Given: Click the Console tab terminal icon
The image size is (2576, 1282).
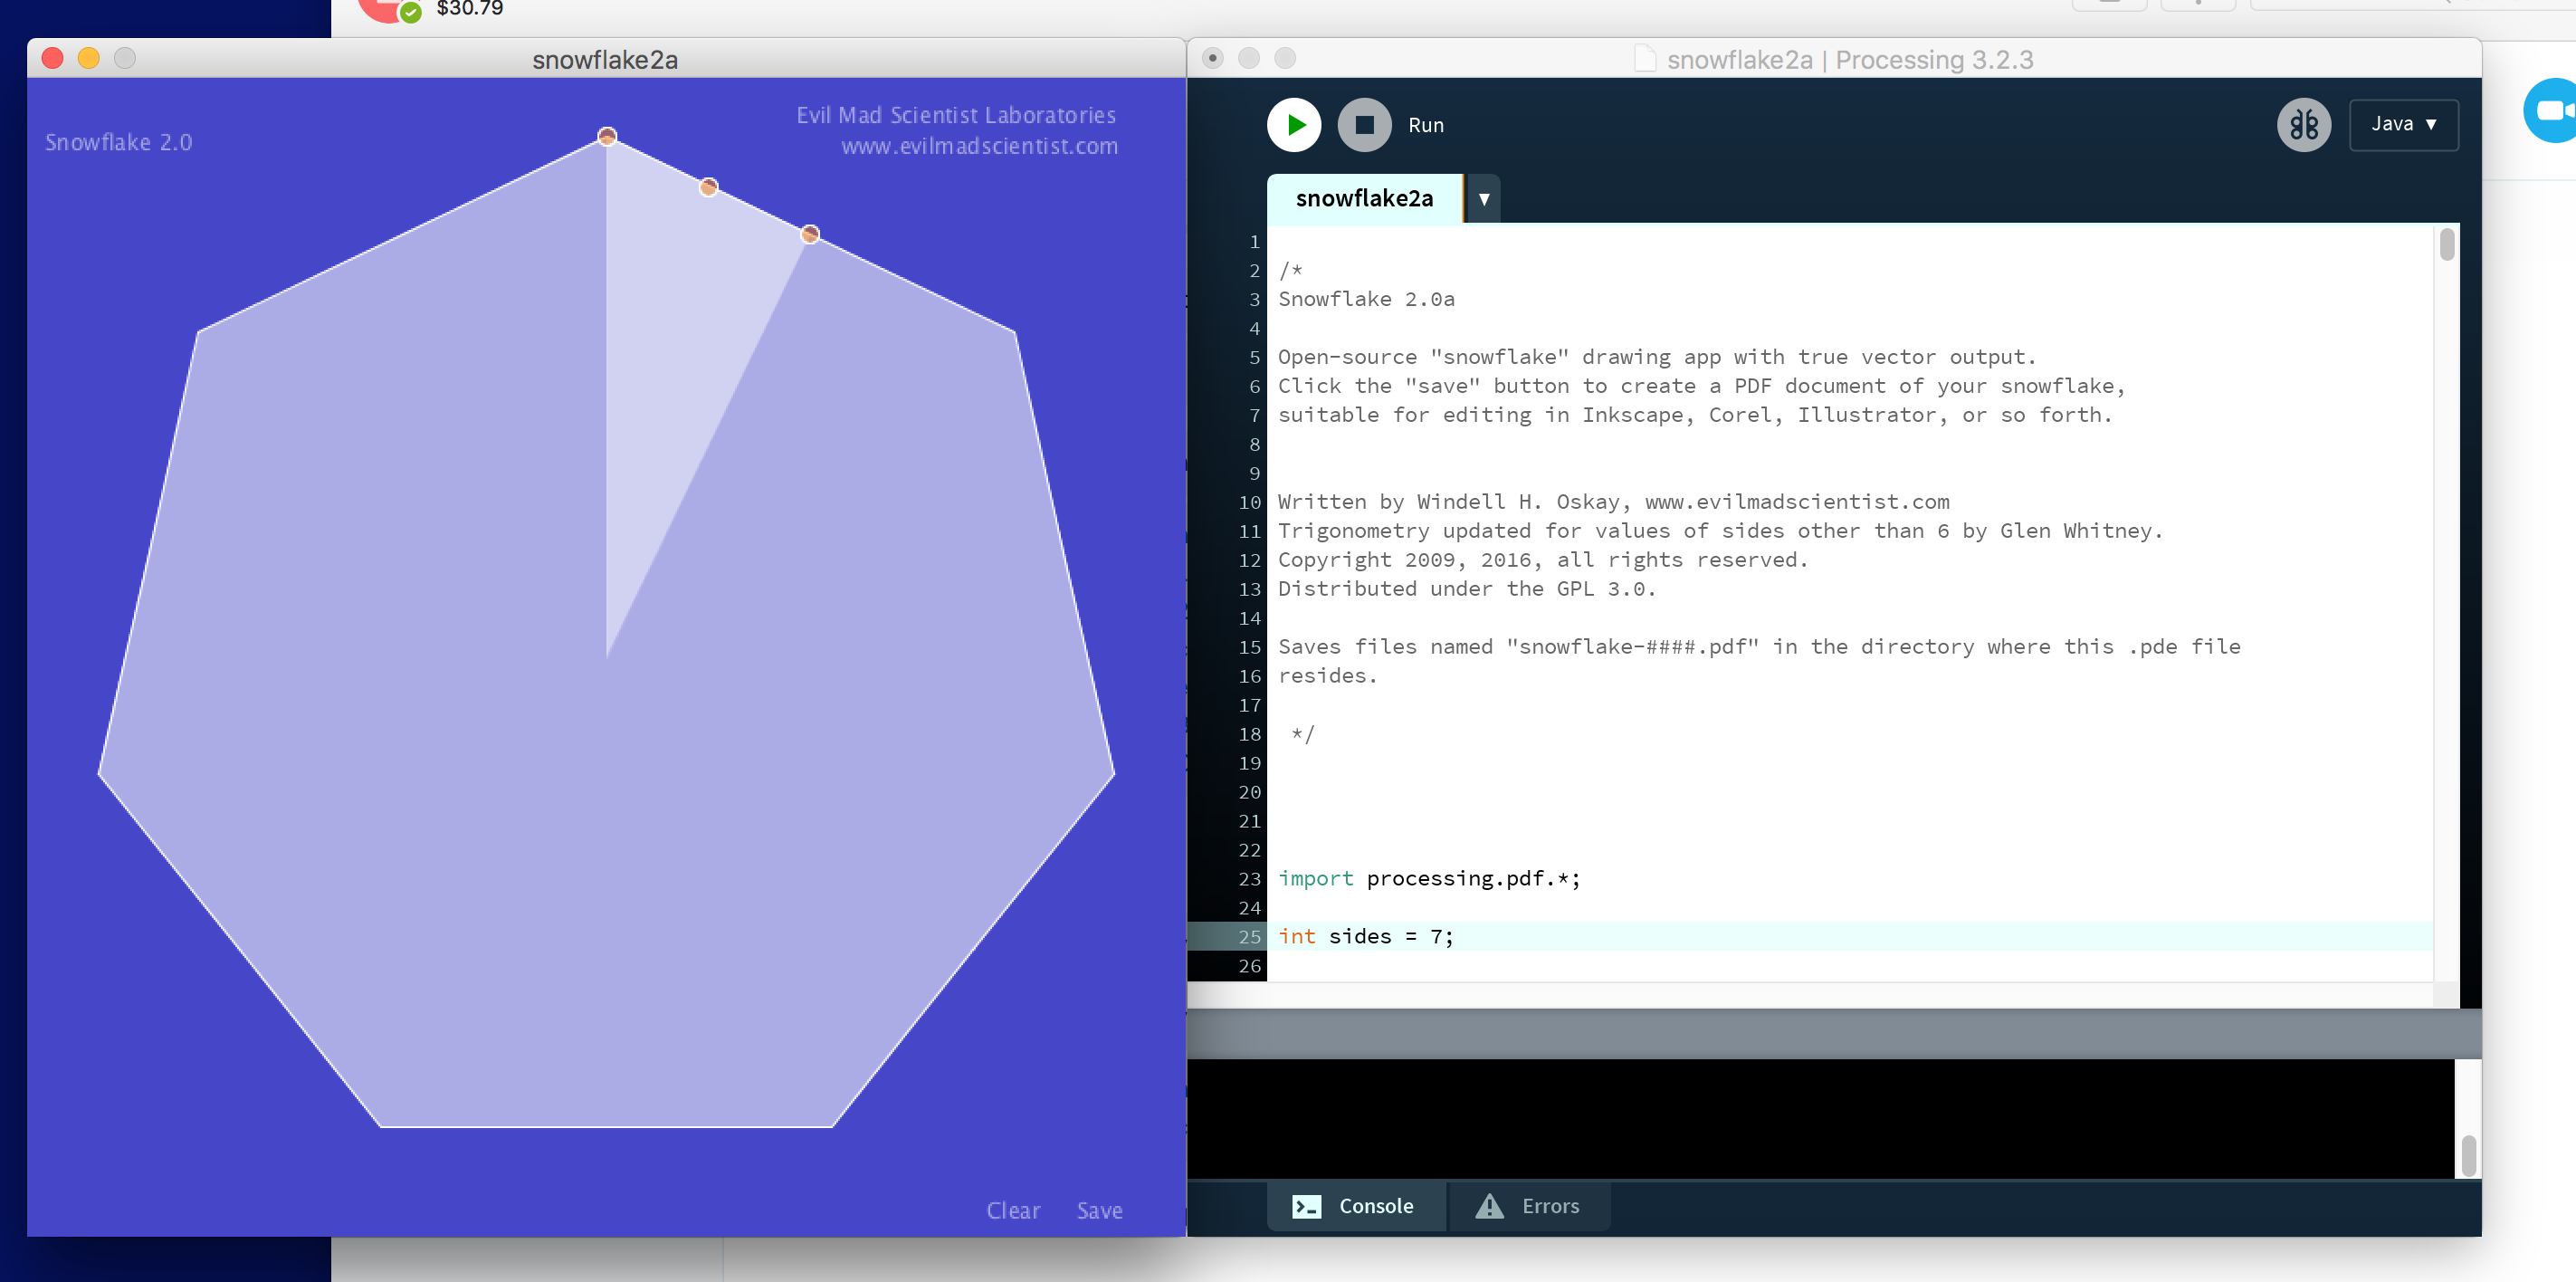Looking at the screenshot, I should (1306, 1206).
